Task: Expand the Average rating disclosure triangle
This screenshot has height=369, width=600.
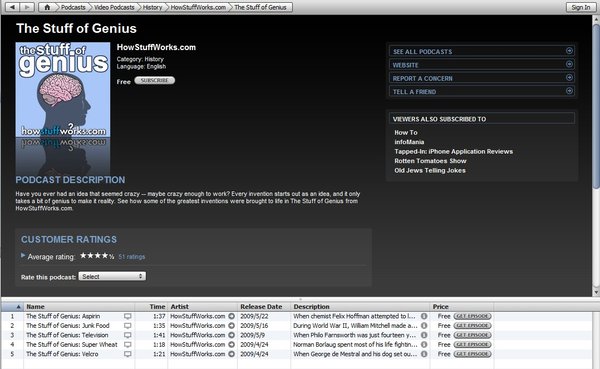Action: [x=23, y=255]
